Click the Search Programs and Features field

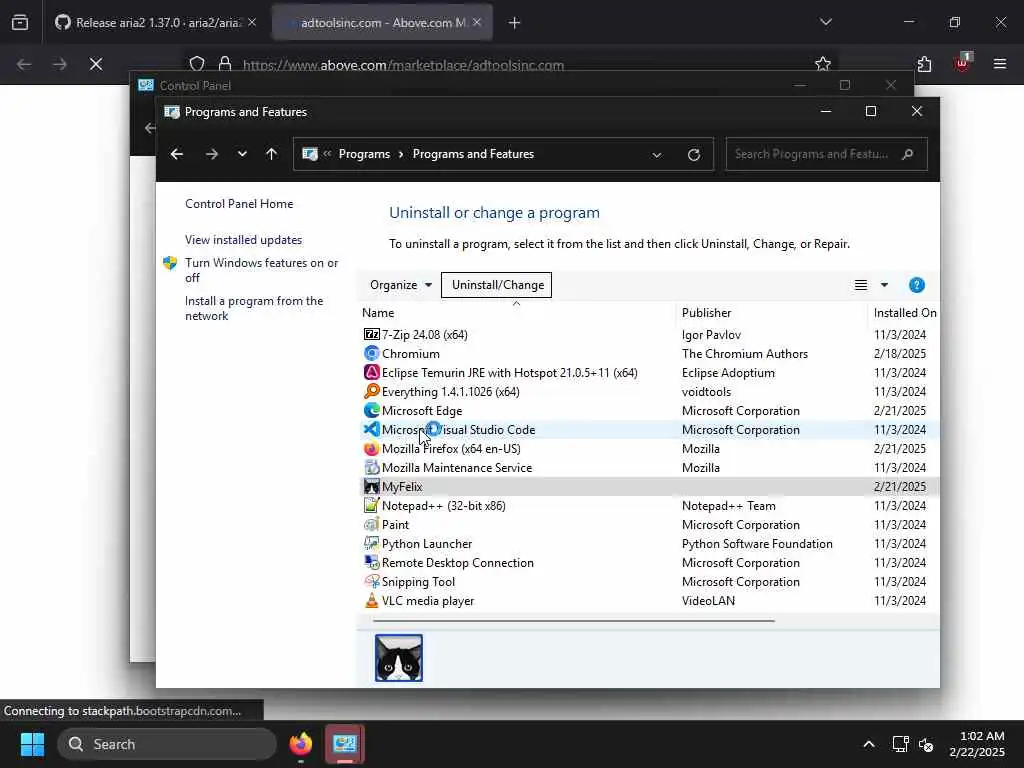tap(826, 154)
